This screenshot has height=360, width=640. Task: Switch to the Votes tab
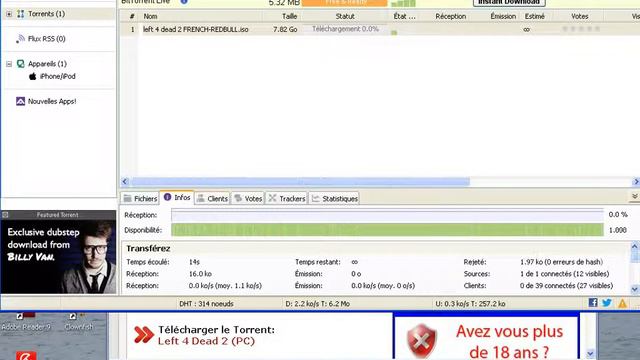248,198
